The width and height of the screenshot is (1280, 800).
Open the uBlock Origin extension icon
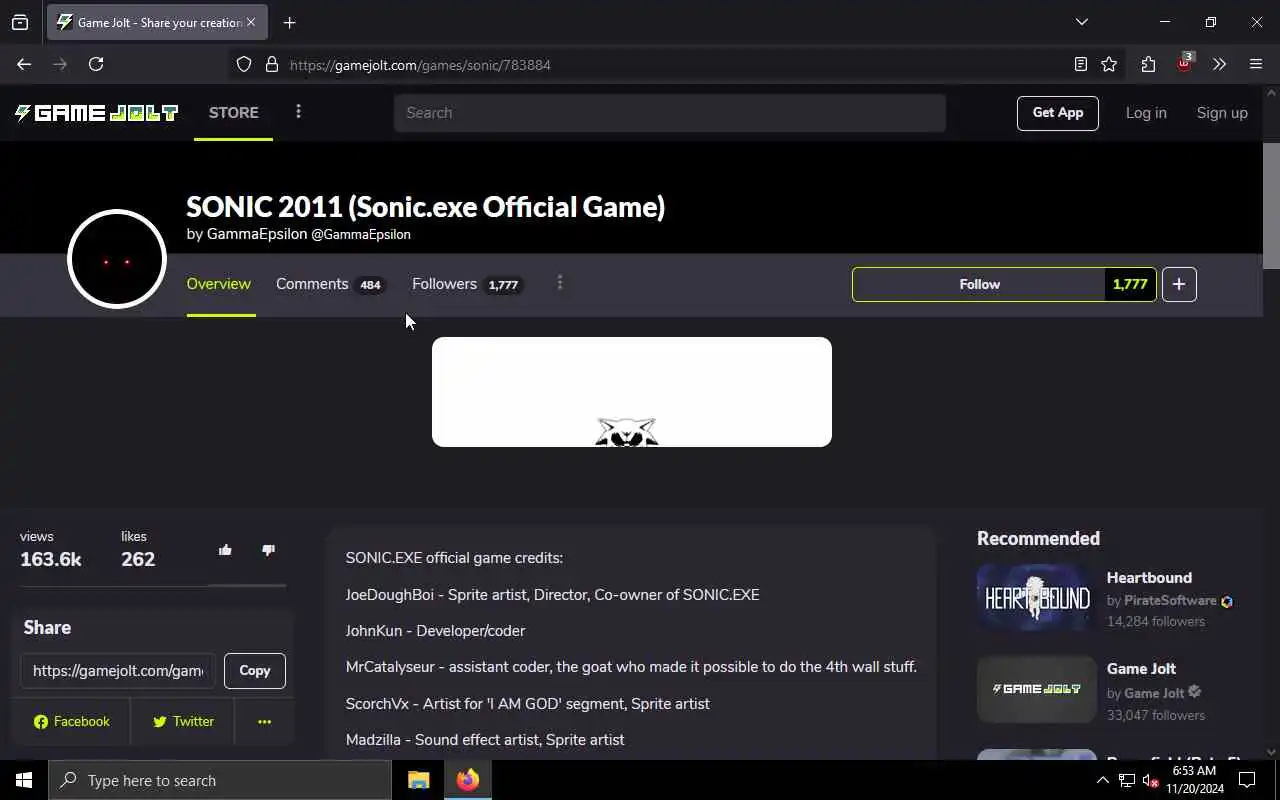tap(1184, 64)
